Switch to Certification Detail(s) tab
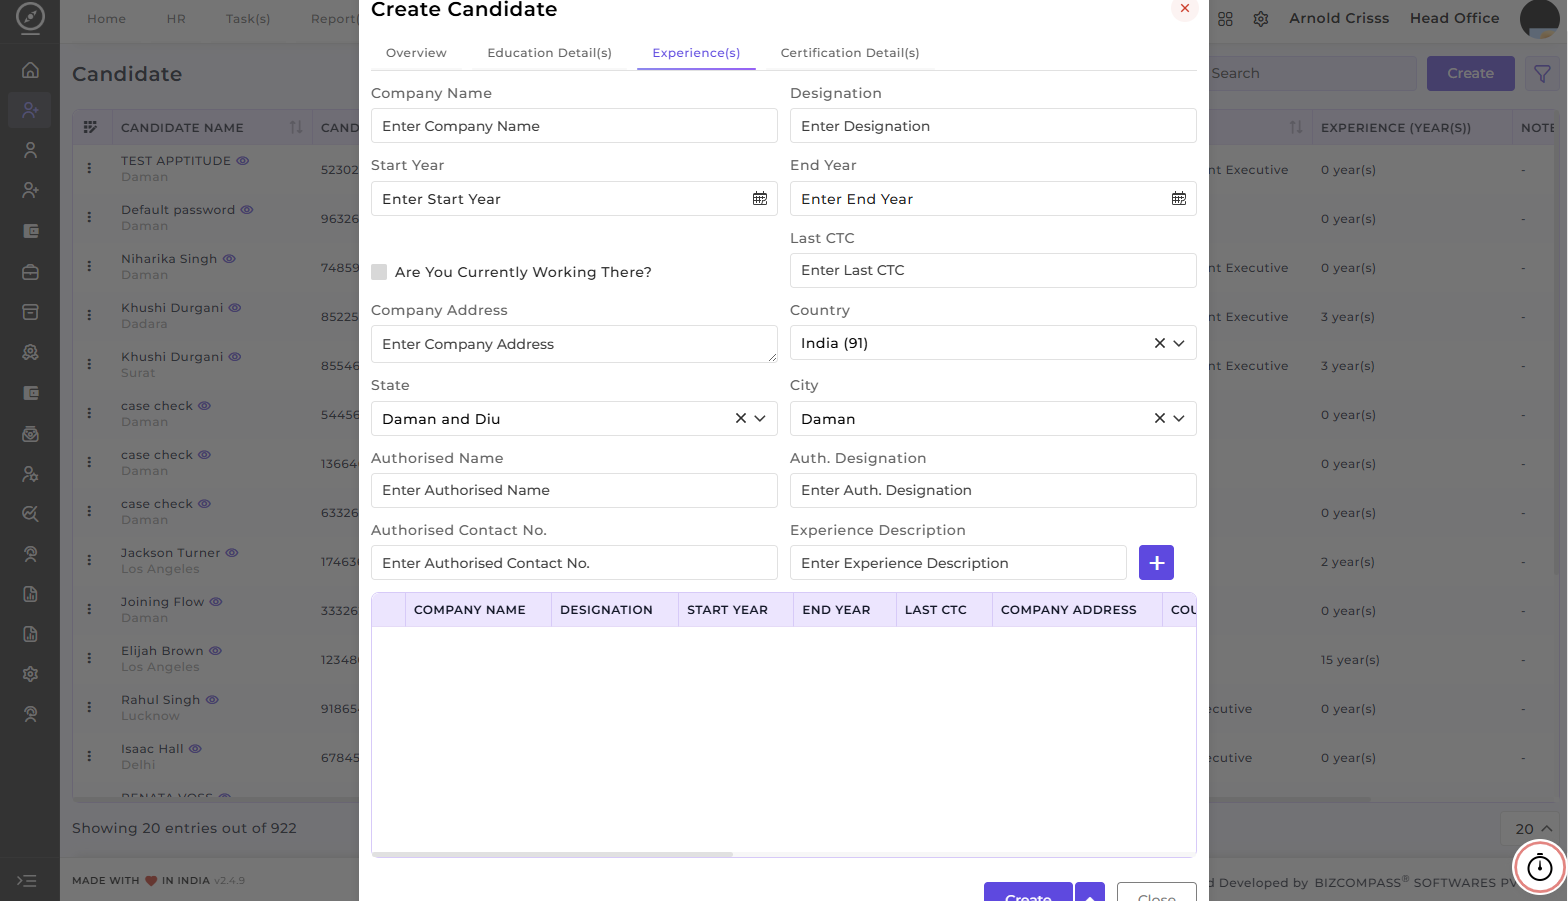Screen dimensions: 1568x901 tap(850, 53)
